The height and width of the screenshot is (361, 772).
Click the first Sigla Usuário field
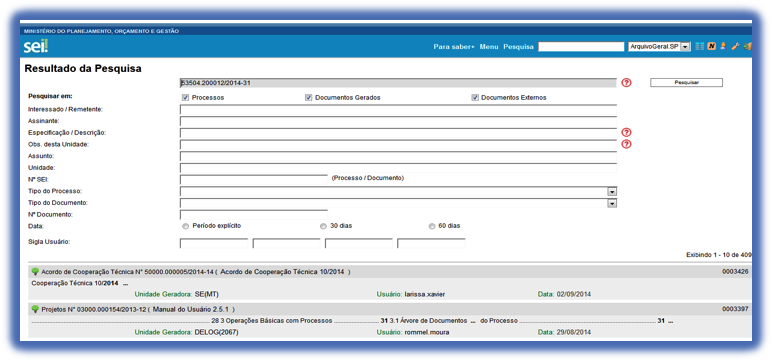click(214, 243)
